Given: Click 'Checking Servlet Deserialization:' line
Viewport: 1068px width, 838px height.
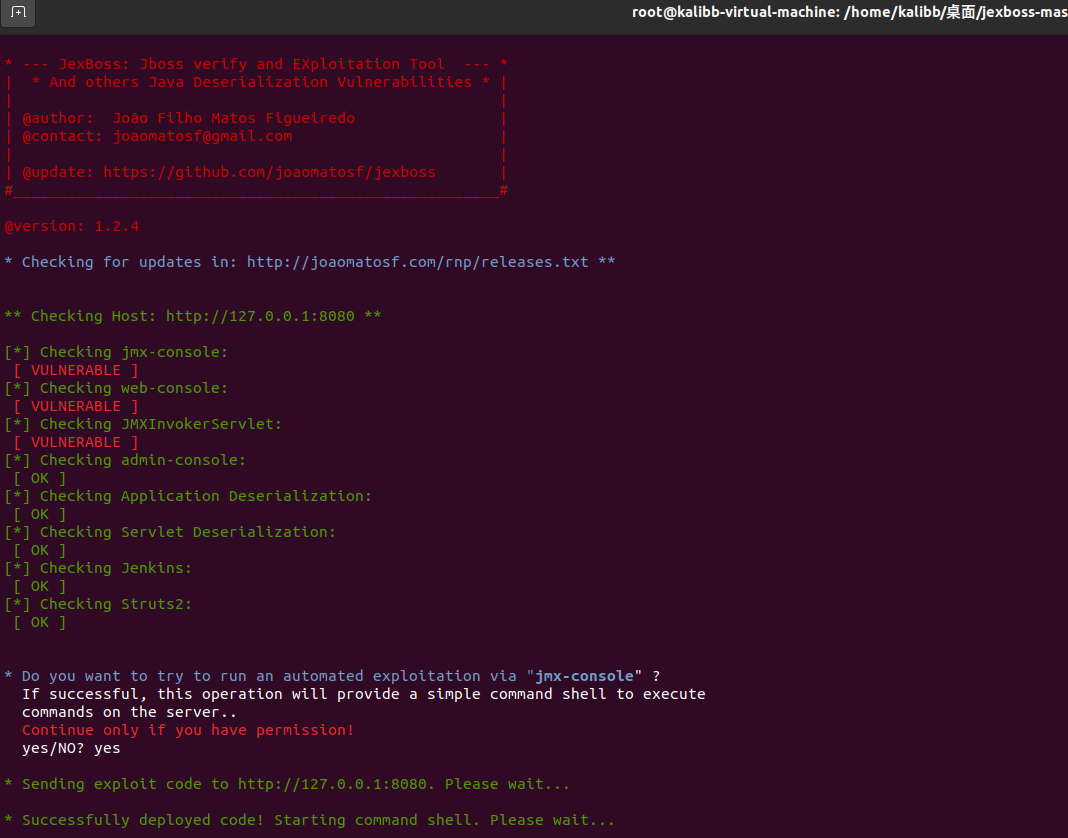Looking at the screenshot, I should (170, 533).
